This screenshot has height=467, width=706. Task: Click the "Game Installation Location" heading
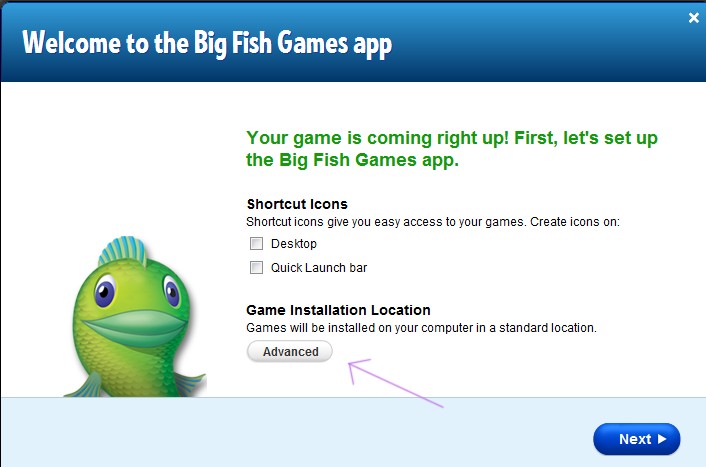pos(338,310)
